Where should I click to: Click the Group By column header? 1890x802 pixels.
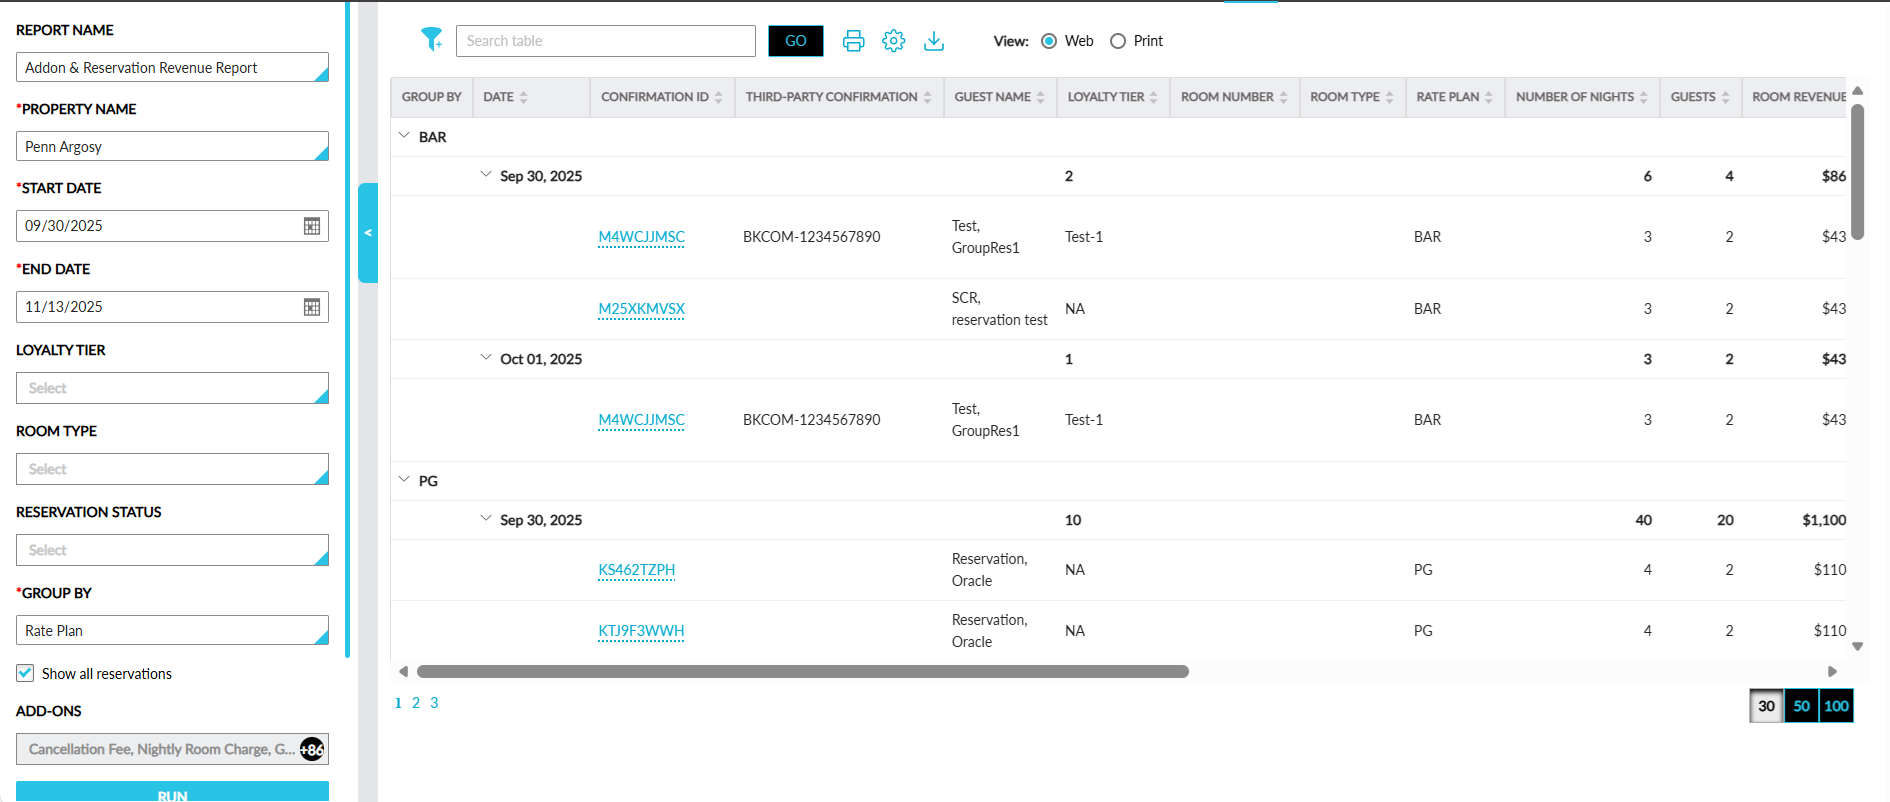(431, 97)
